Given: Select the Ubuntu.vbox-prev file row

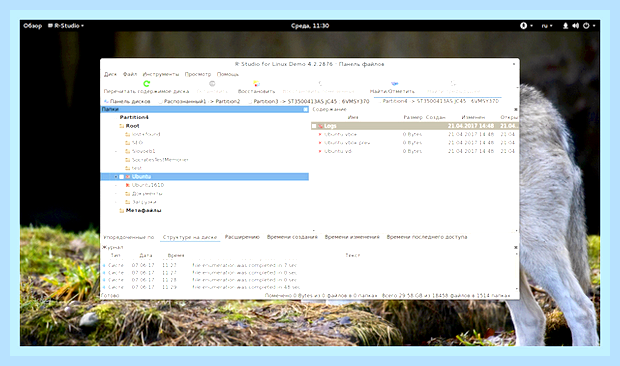Looking at the screenshot, I should click(414, 143).
